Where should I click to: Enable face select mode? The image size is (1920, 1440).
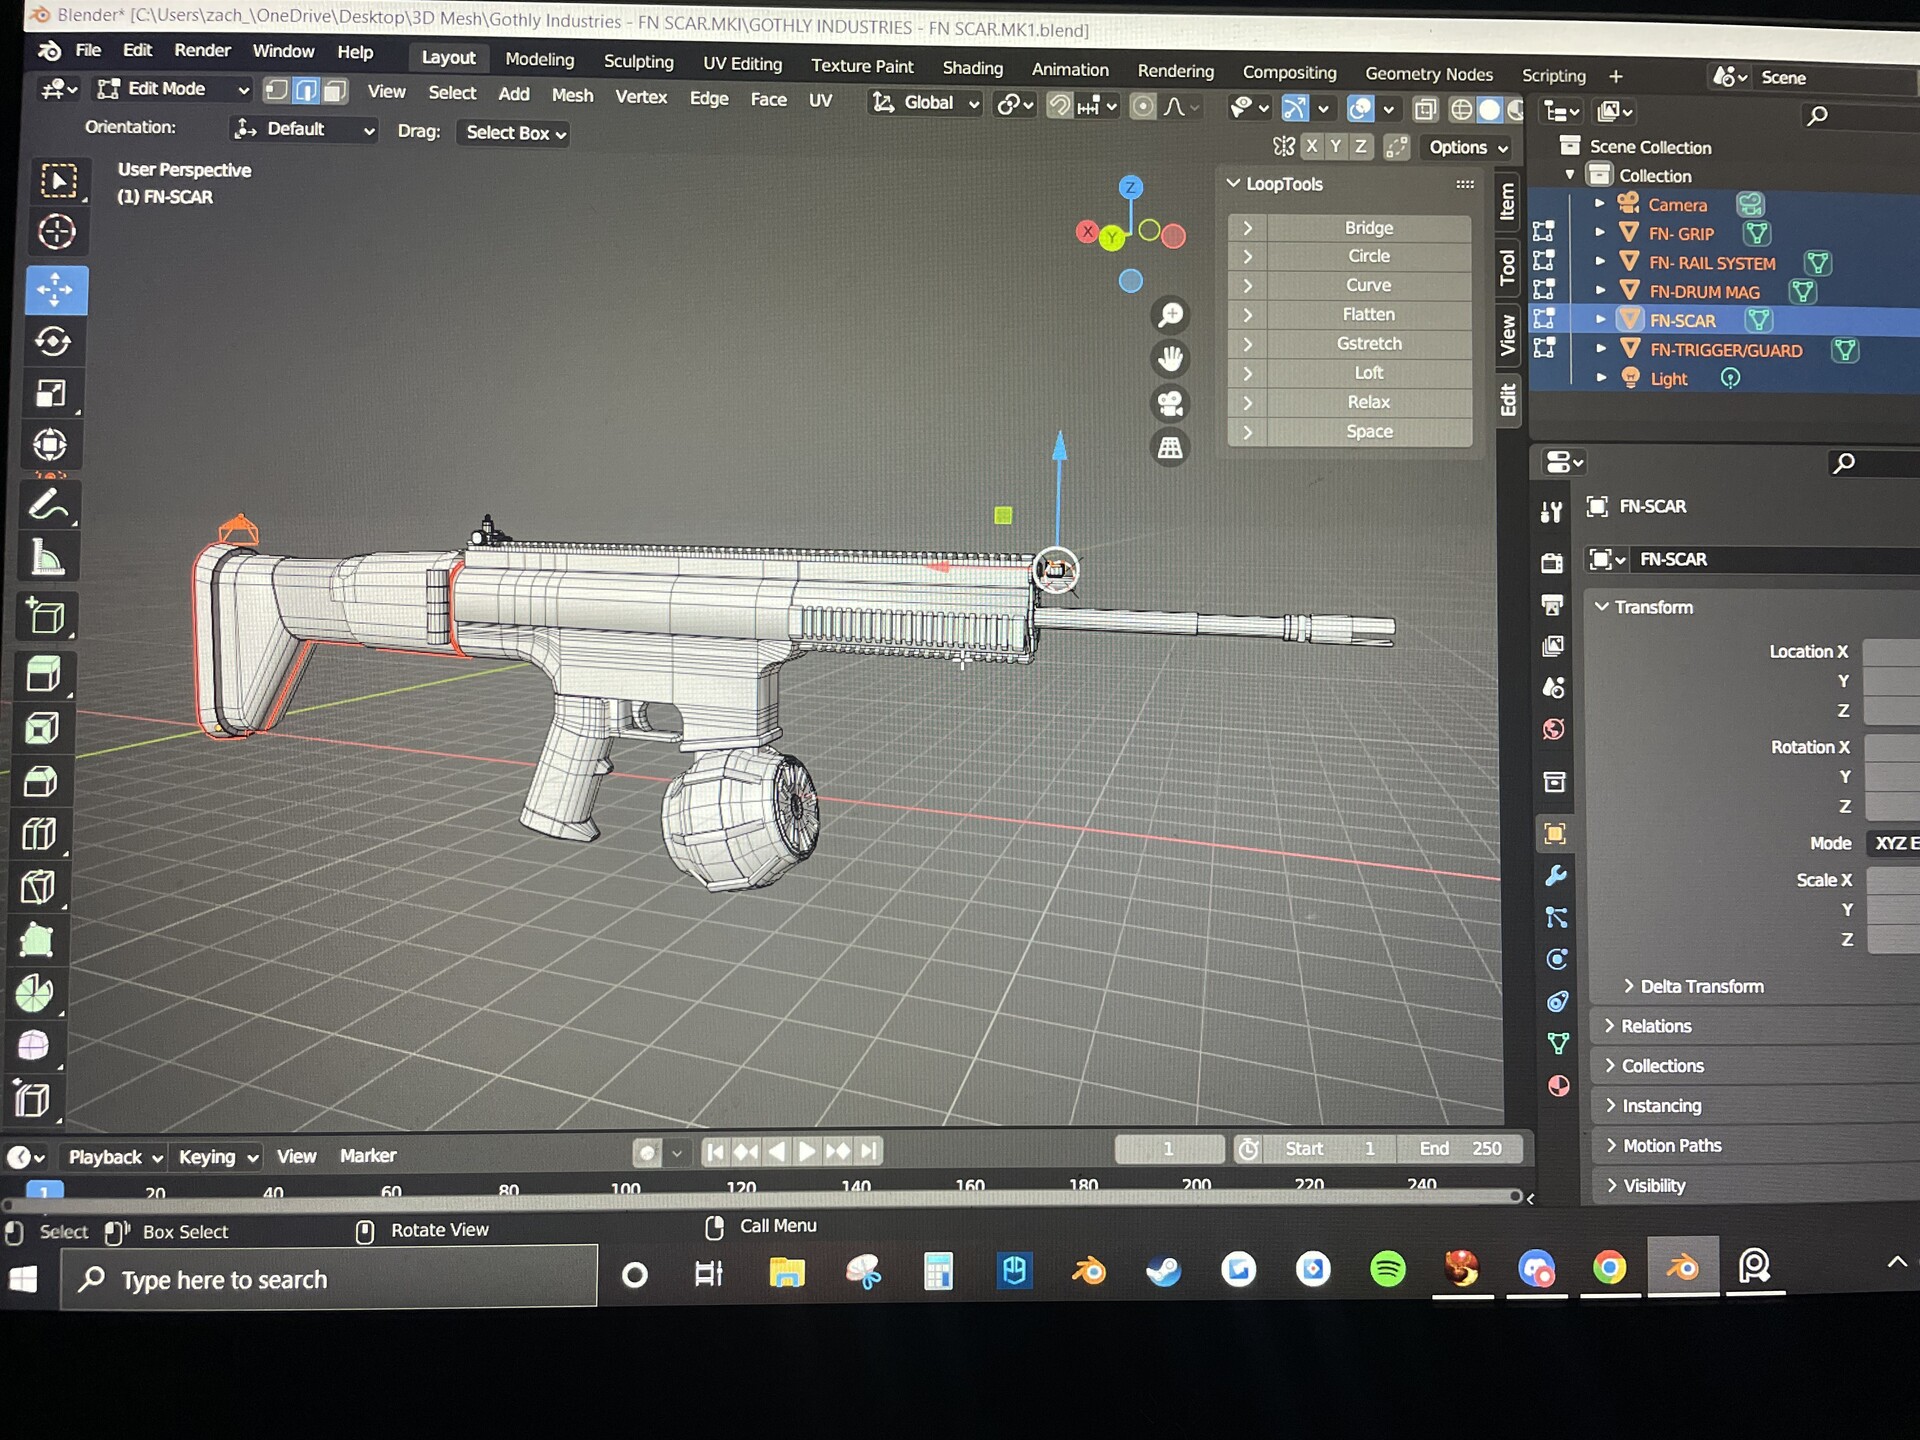tap(334, 90)
